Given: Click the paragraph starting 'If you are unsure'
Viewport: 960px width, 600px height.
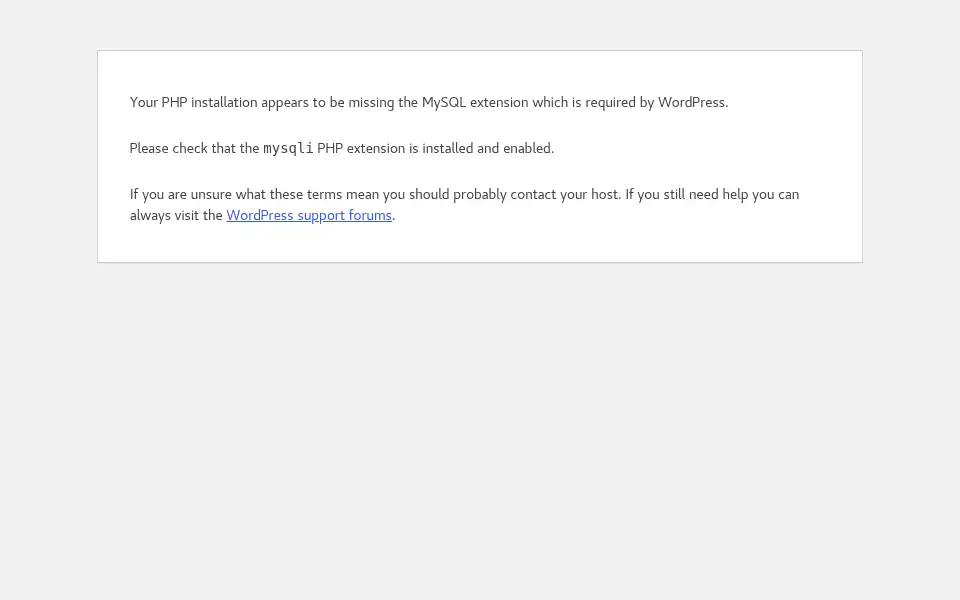Looking at the screenshot, I should pyautogui.click(x=464, y=204).
